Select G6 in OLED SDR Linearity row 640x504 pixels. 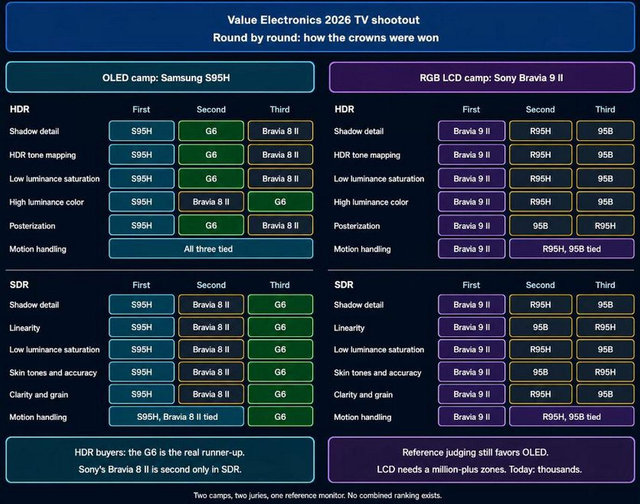click(x=280, y=327)
